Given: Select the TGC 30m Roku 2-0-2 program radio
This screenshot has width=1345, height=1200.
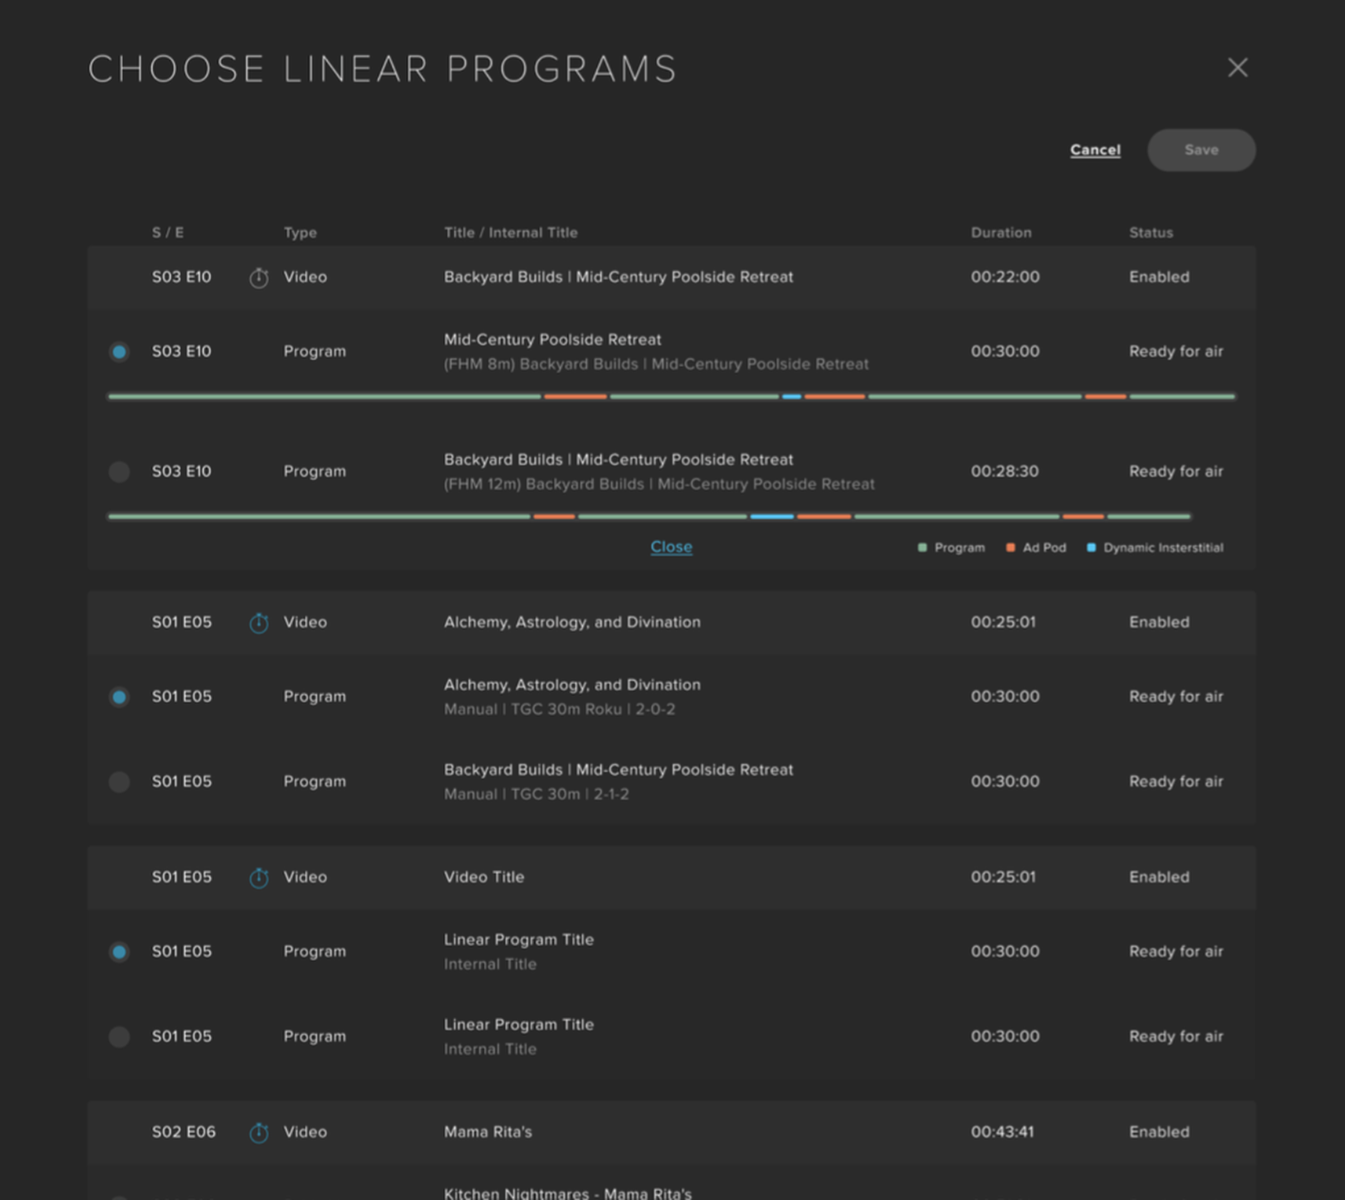Looking at the screenshot, I should (119, 697).
